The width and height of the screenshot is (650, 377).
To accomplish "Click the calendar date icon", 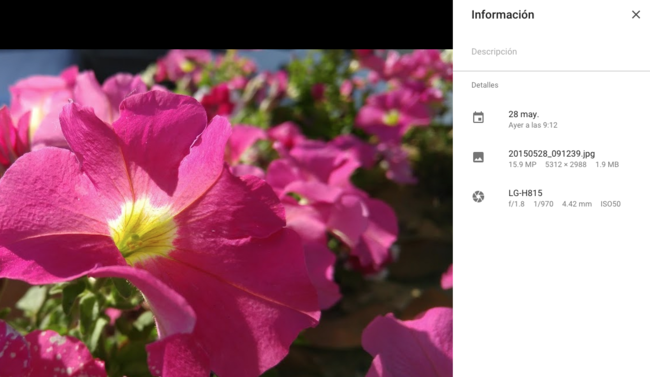I will click(x=478, y=117).
